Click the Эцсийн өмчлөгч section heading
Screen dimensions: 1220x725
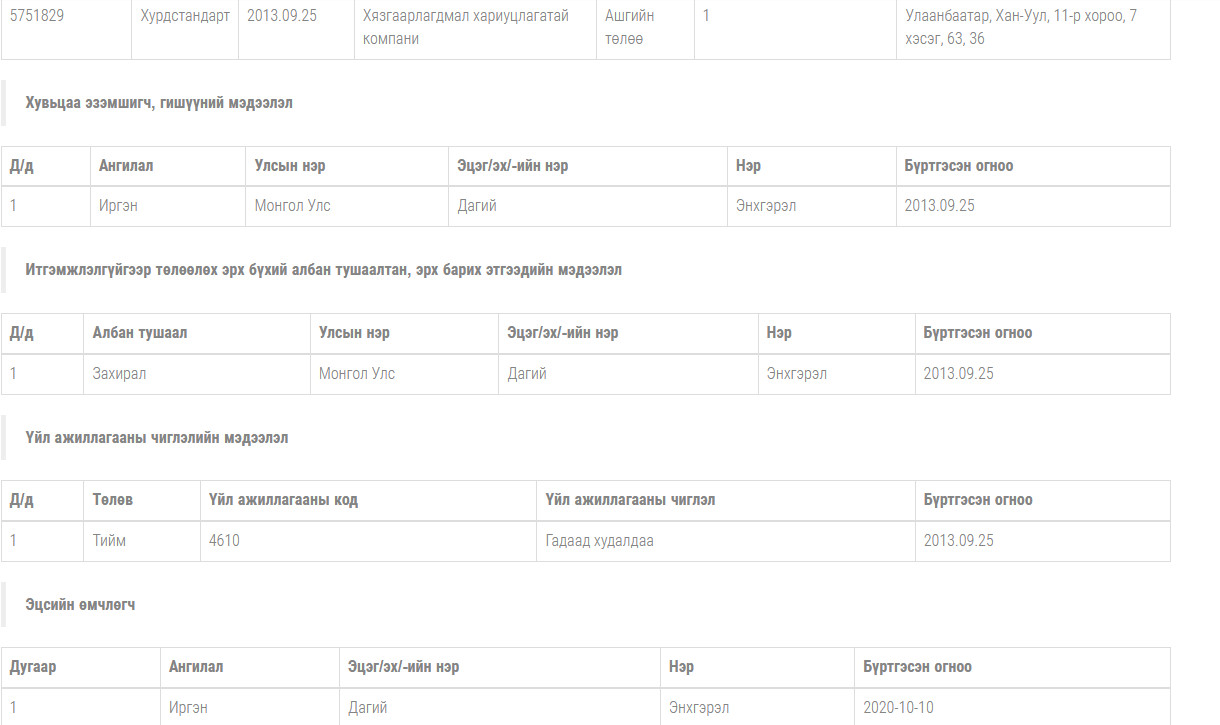(80, 605)
